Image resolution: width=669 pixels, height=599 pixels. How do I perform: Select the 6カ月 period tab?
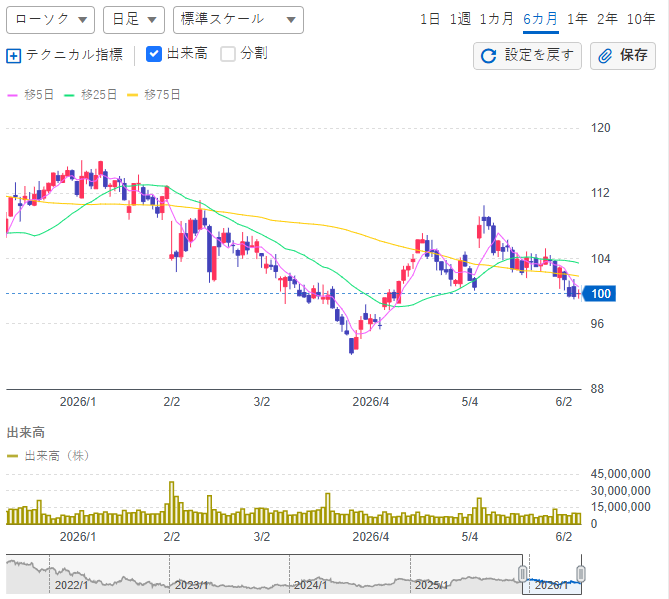(541, 19)
